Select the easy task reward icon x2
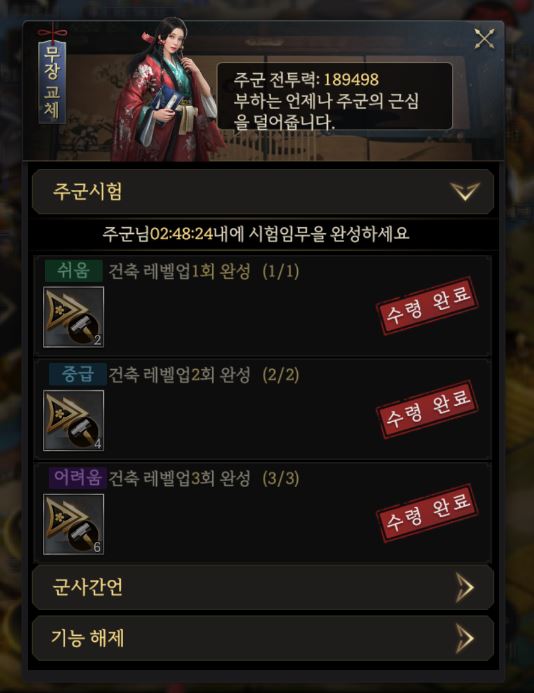This screenshot has width=534, height=693. click(73, 317)
